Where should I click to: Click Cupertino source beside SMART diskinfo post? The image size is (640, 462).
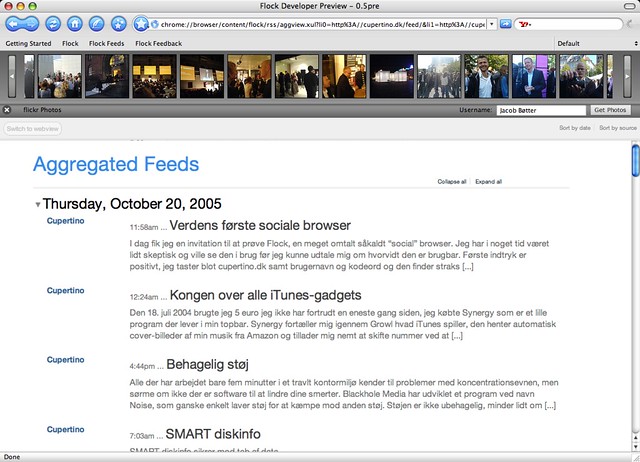pyautogui.click(x=65, y=430)
